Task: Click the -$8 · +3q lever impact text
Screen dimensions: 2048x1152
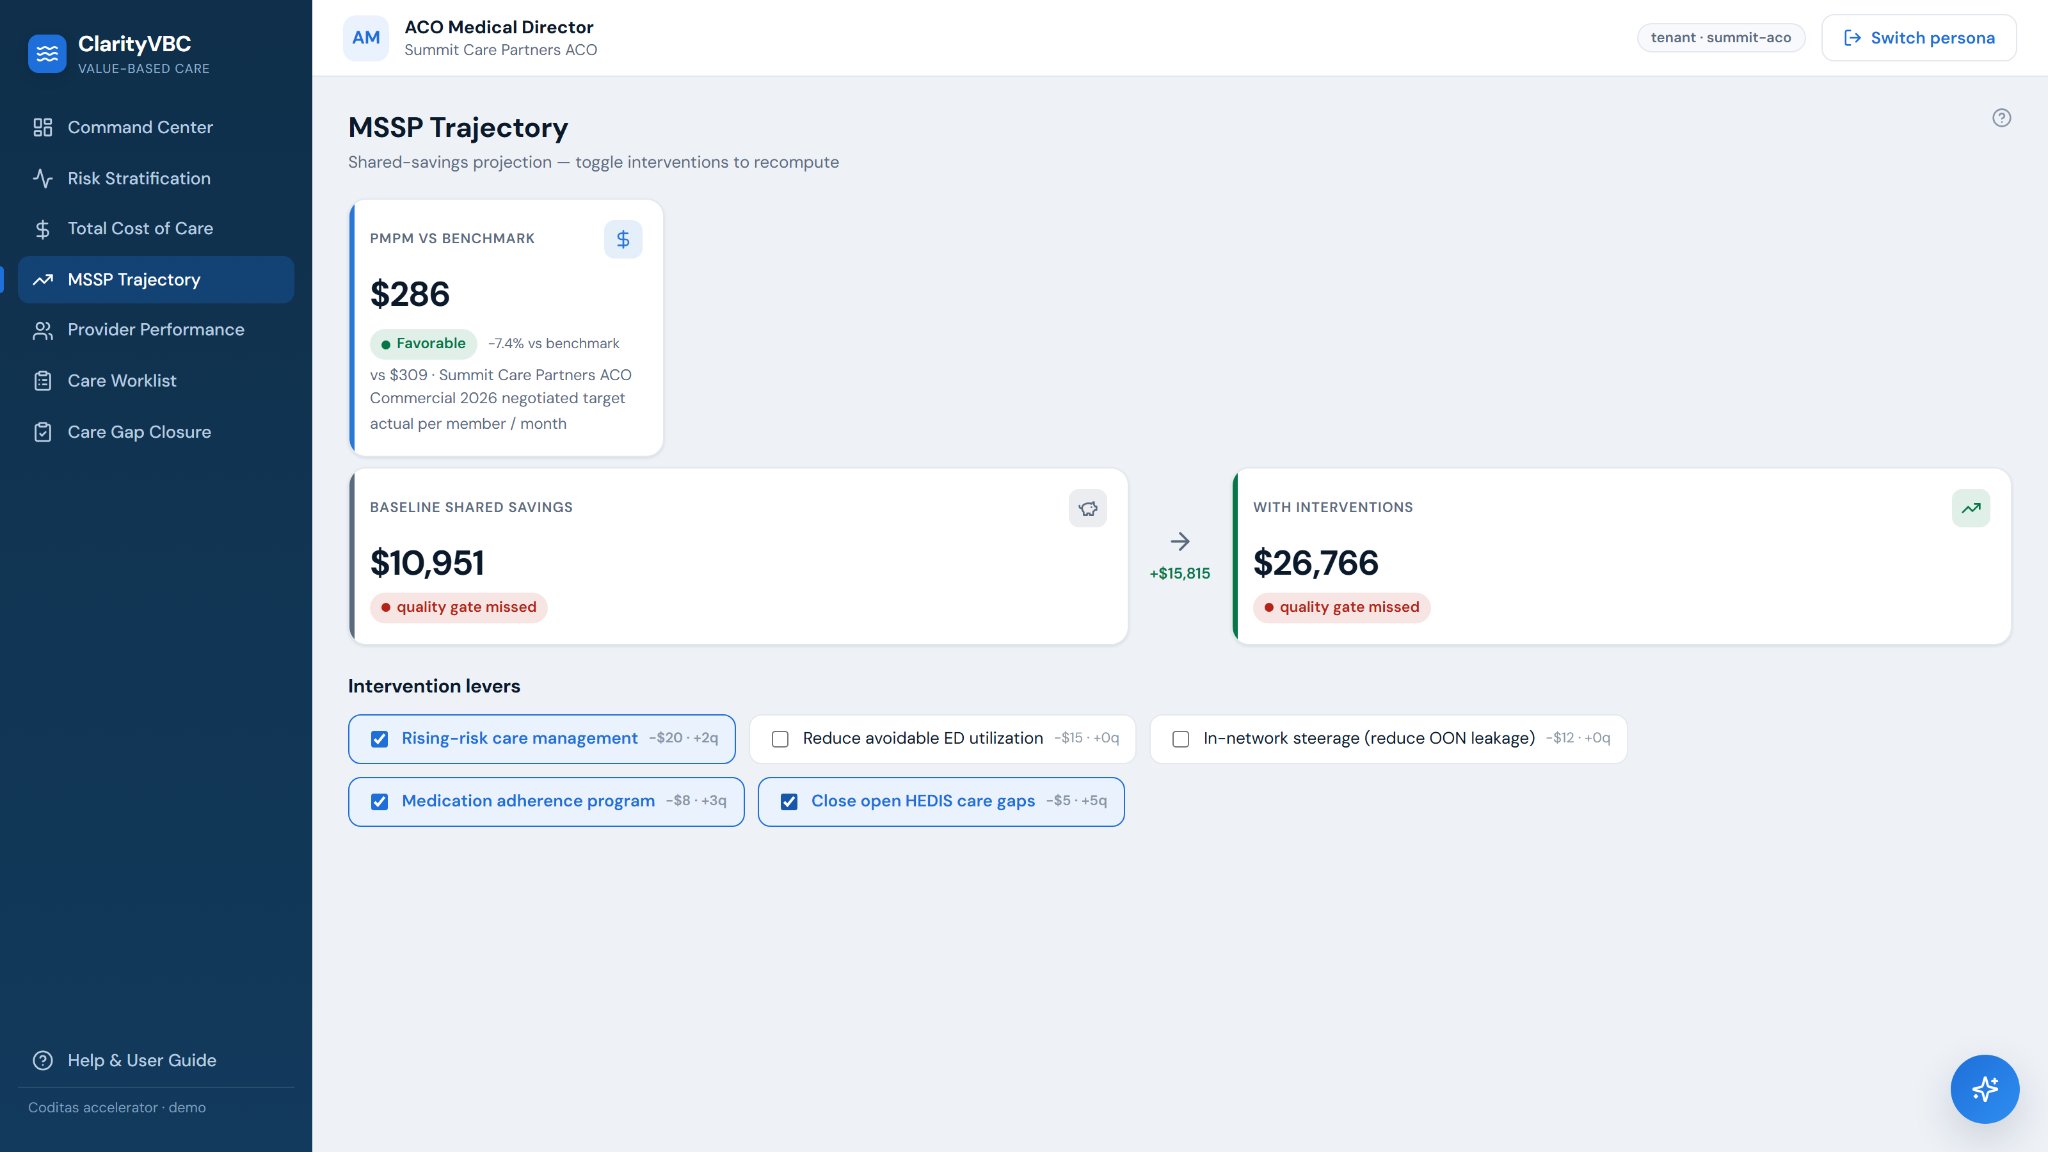Action: point(696,801)
